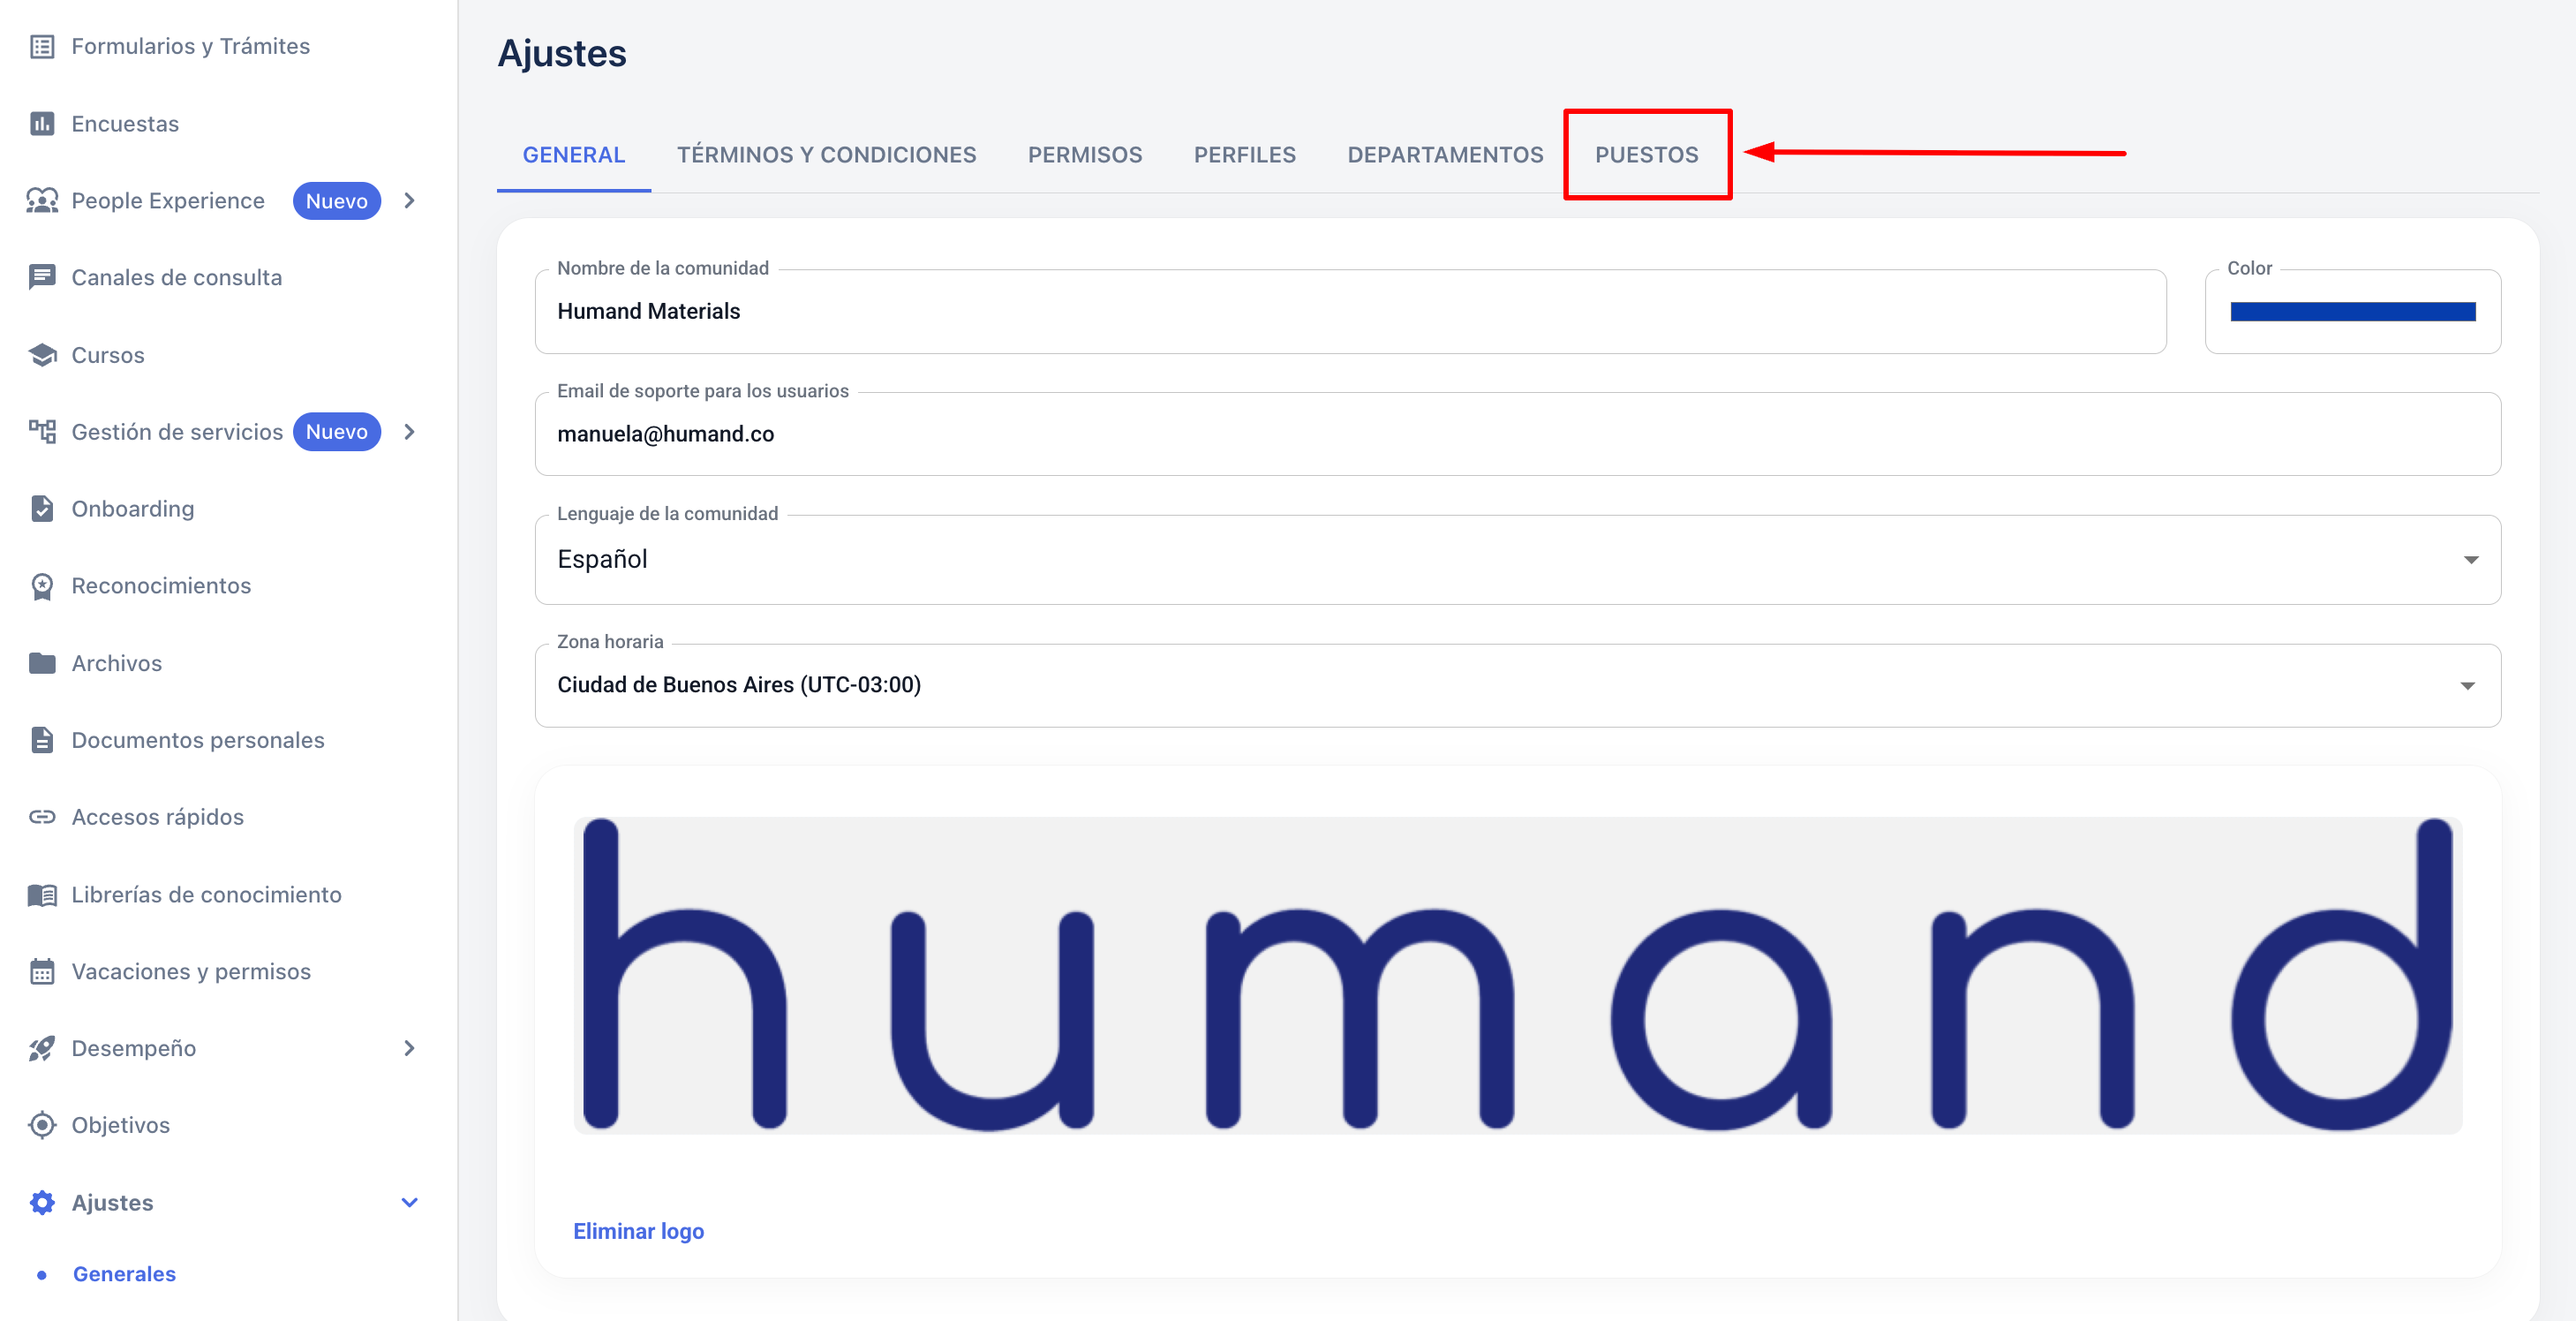This screenshot has width=2576, height=1321.
Task: Expand the Desempeño submenu chevron
Action: [x=409, y=1048]
